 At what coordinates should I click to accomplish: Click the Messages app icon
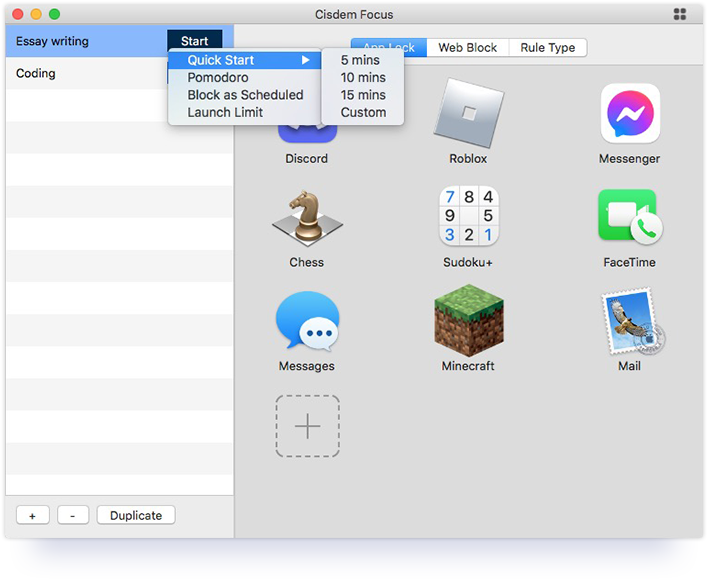(x=307, y=321)
